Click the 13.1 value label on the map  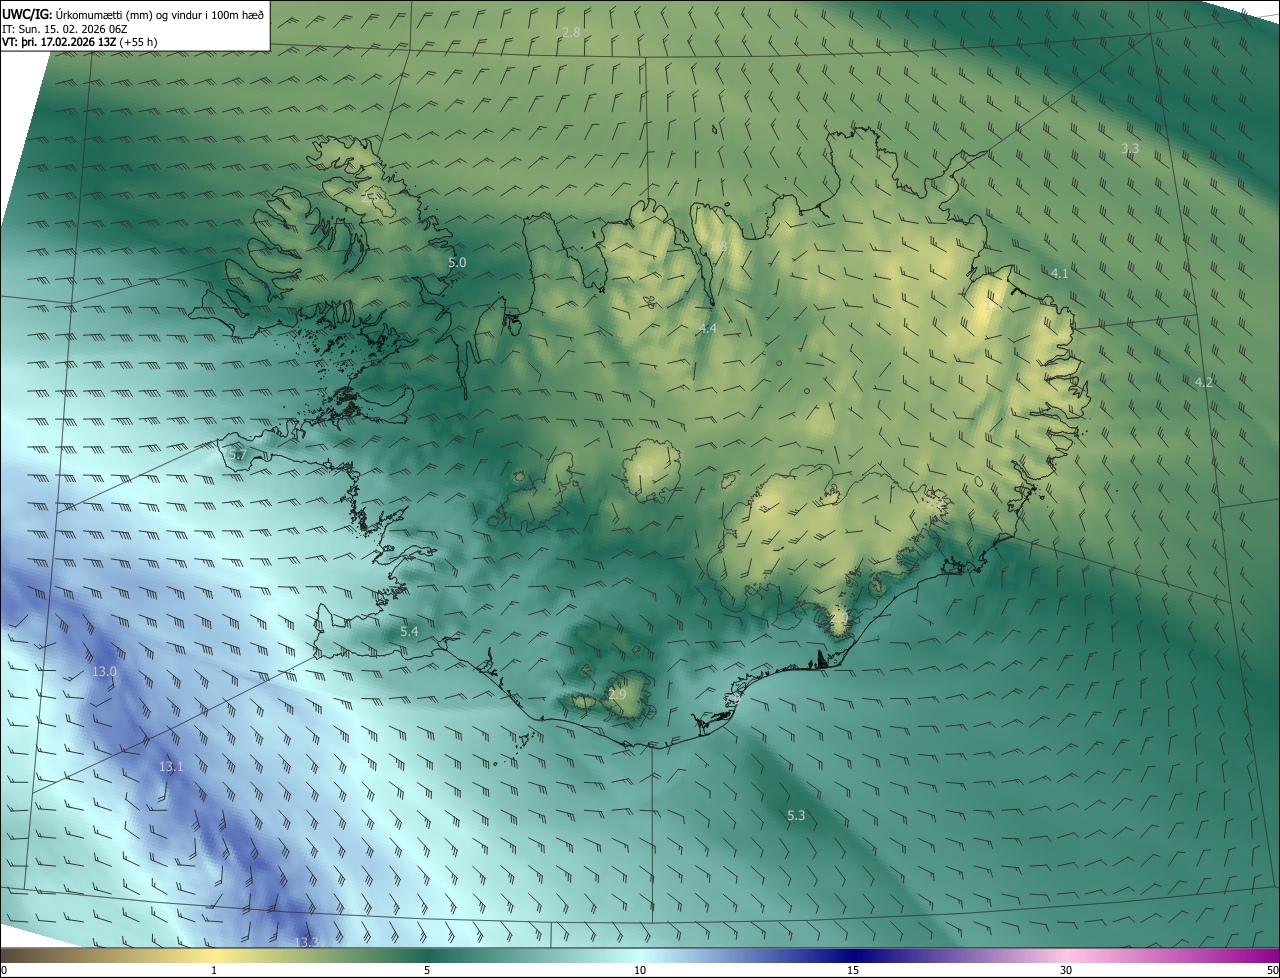point(171,766)
